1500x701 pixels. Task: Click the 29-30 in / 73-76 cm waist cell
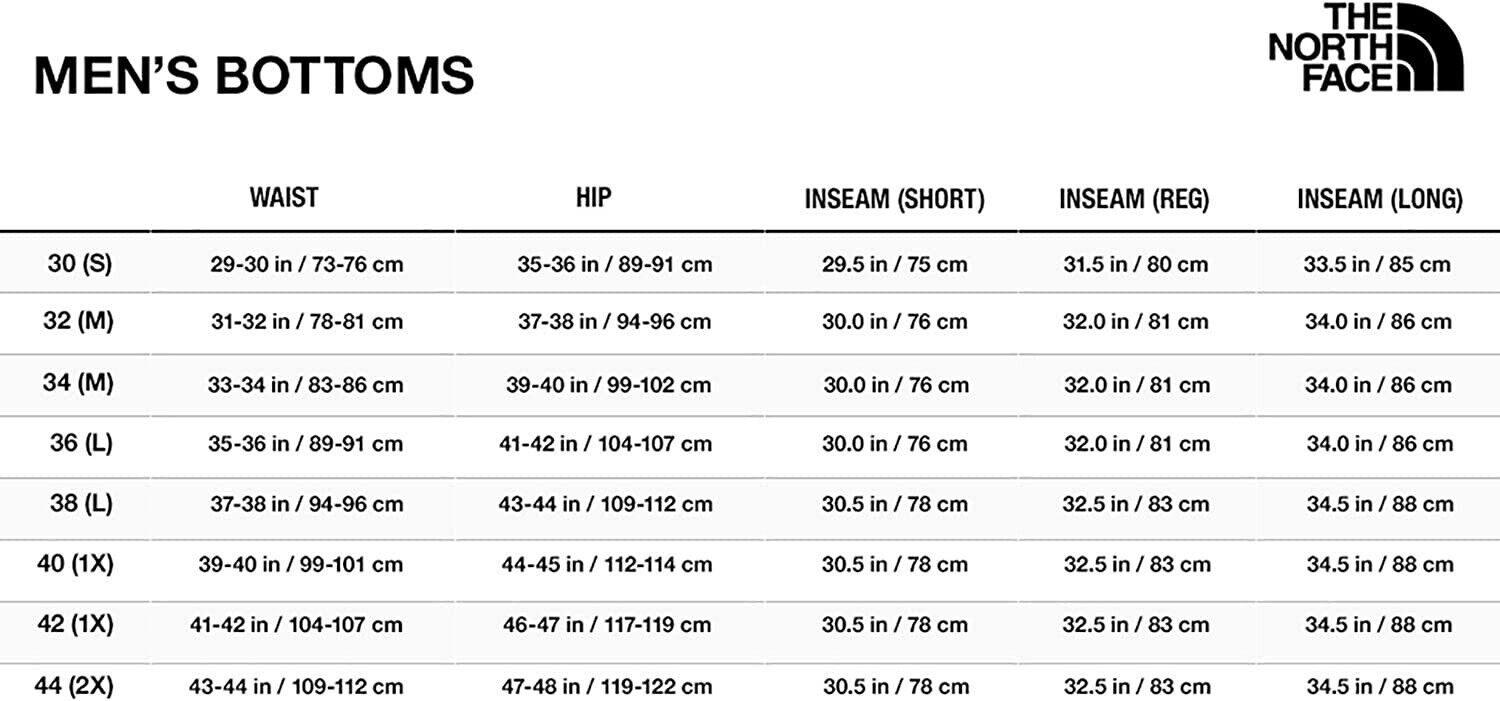[306, 265]
